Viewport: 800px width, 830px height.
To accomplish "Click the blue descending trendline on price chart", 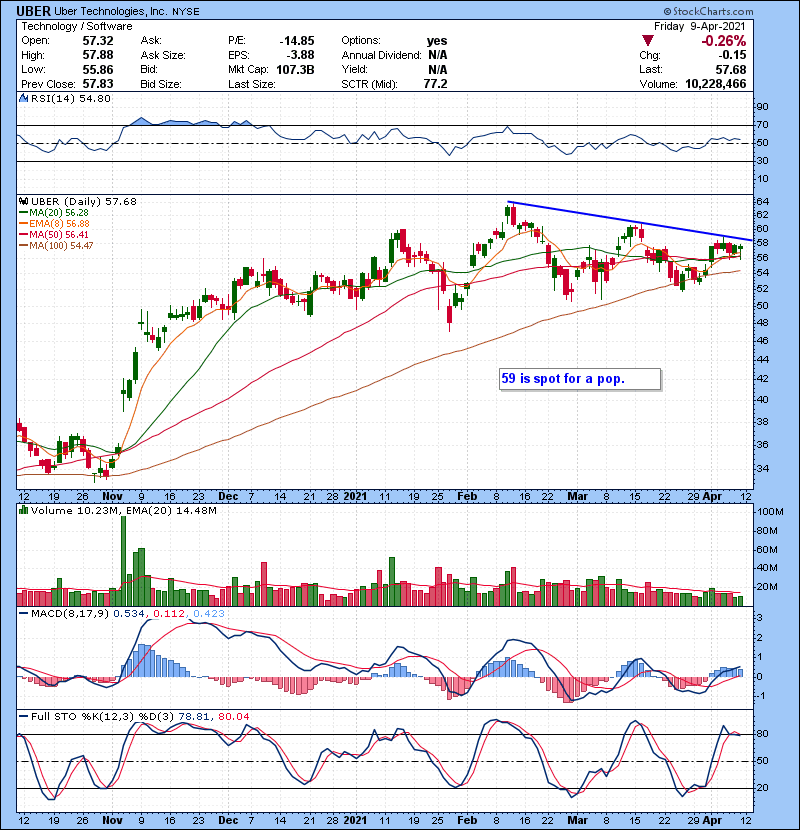I will point(629,220).
